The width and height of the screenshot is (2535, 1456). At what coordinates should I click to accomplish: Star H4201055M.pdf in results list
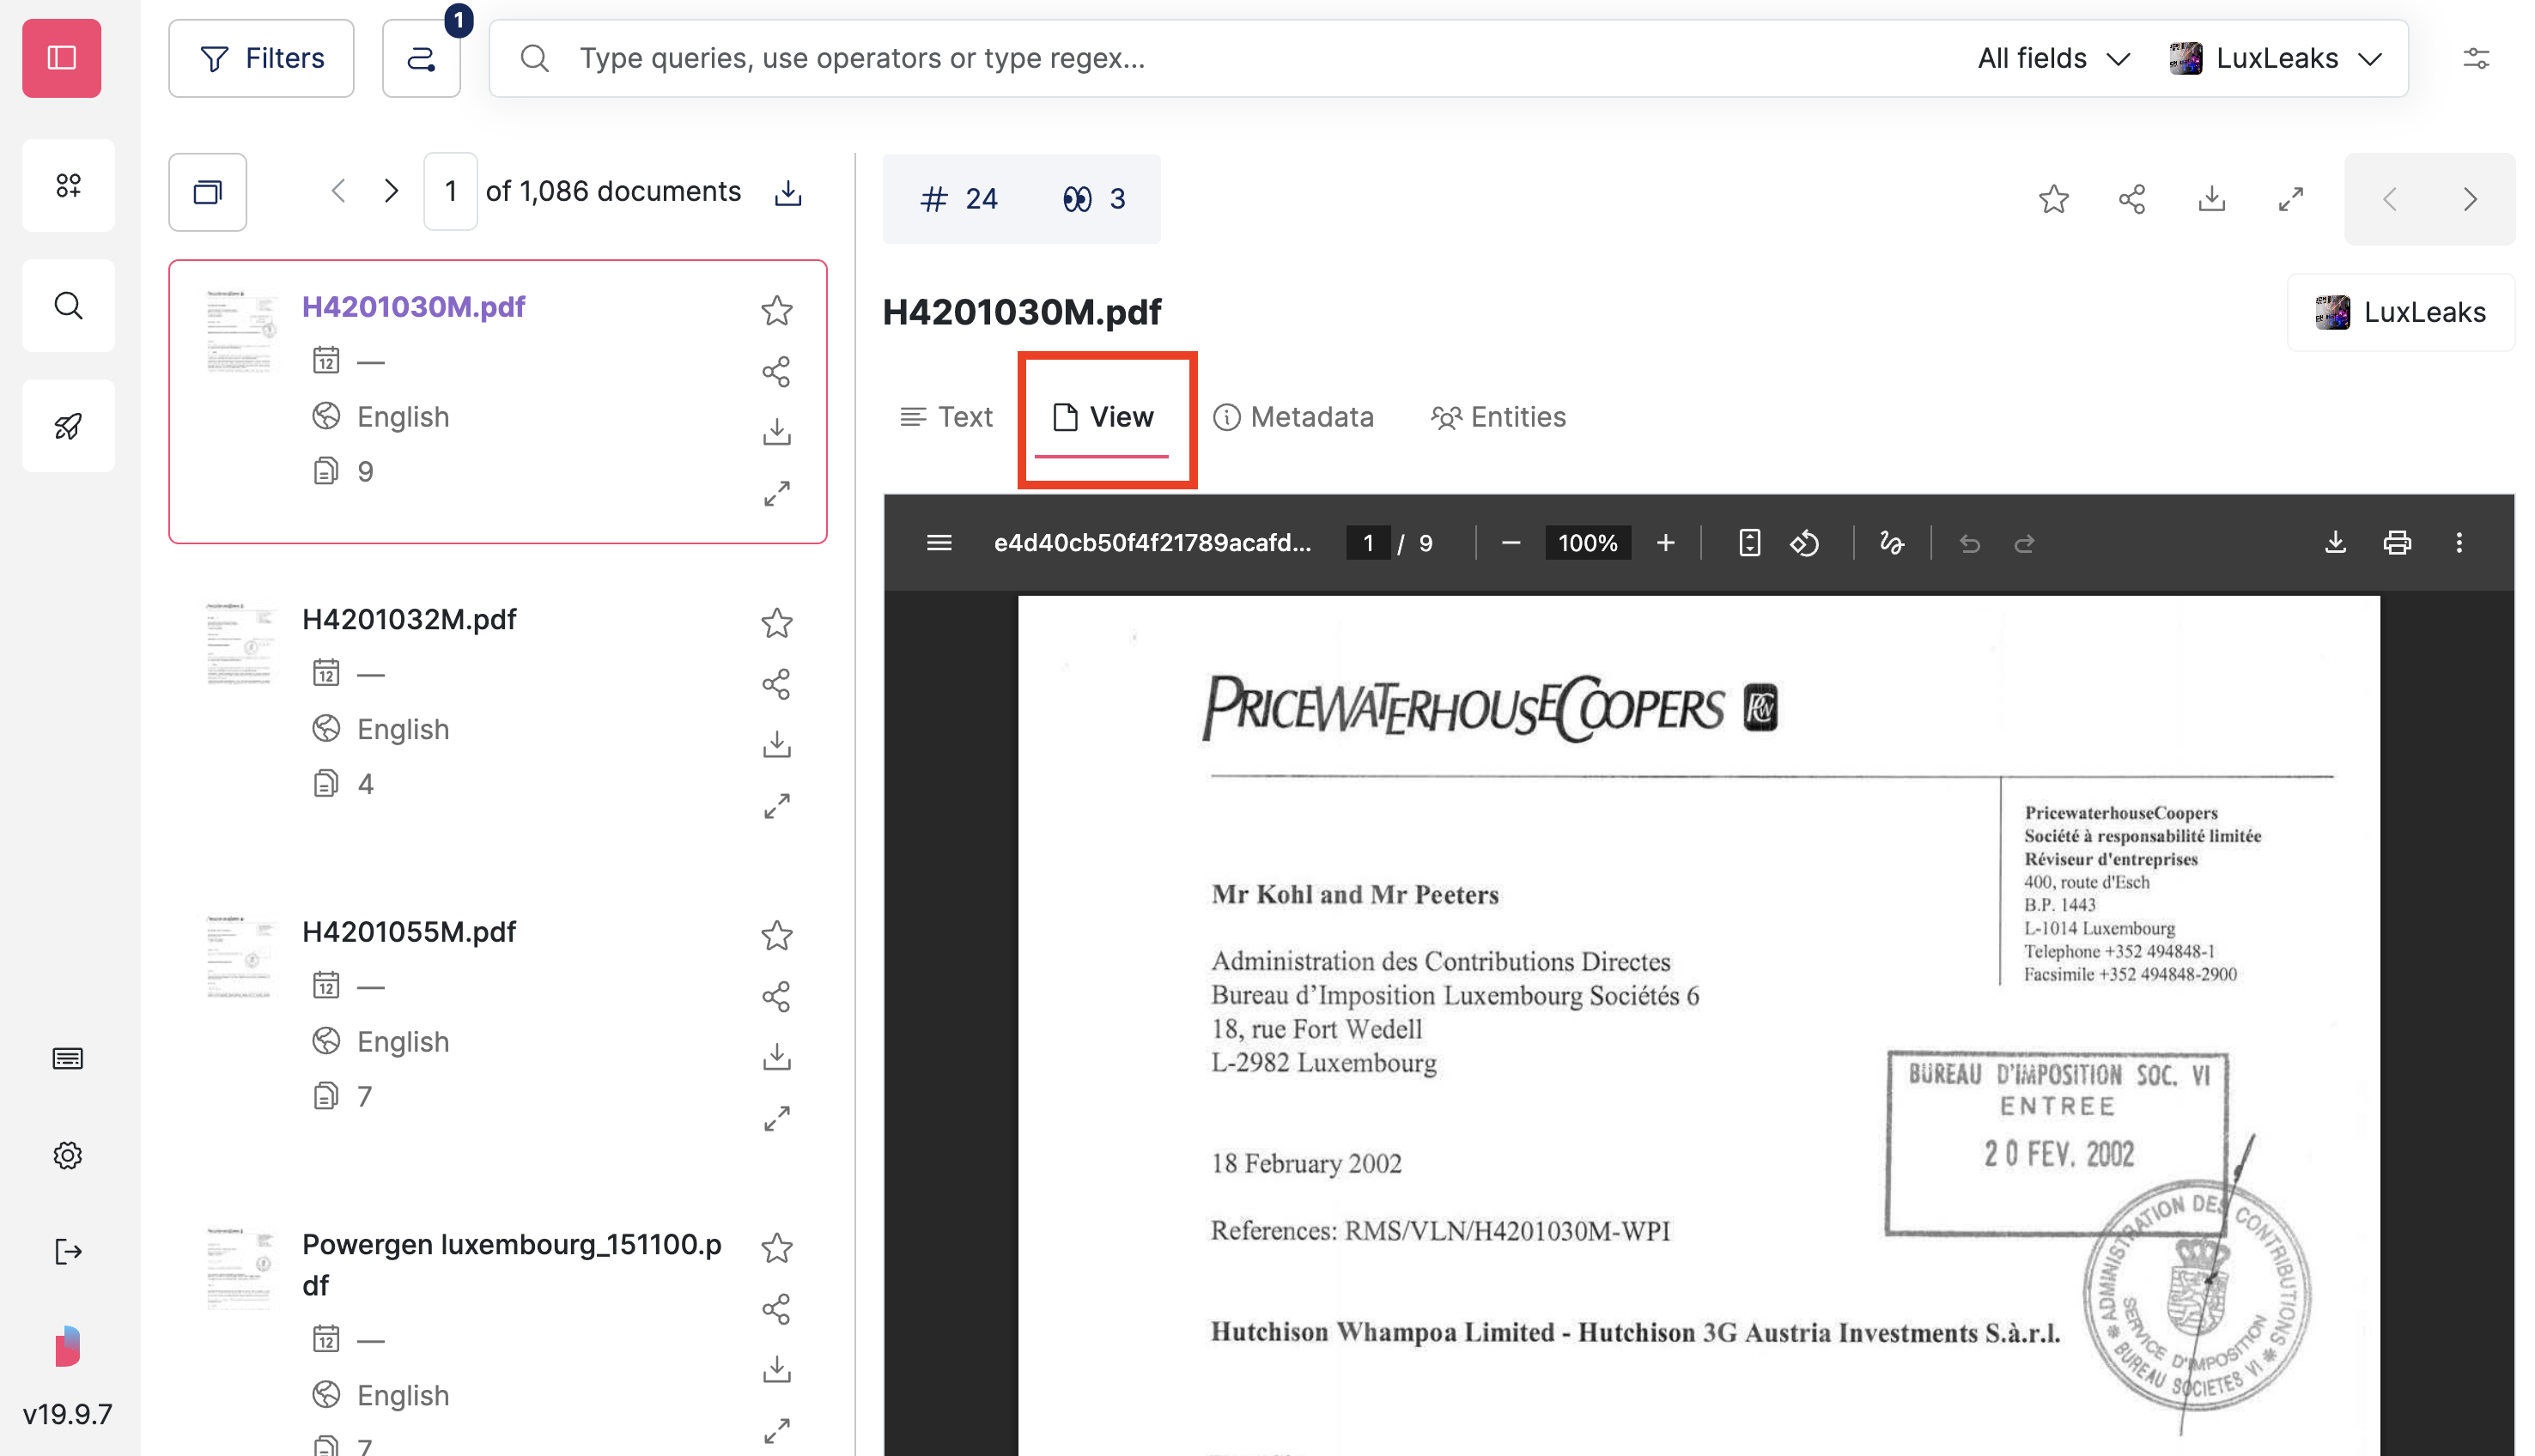click(x=777, y=936)
